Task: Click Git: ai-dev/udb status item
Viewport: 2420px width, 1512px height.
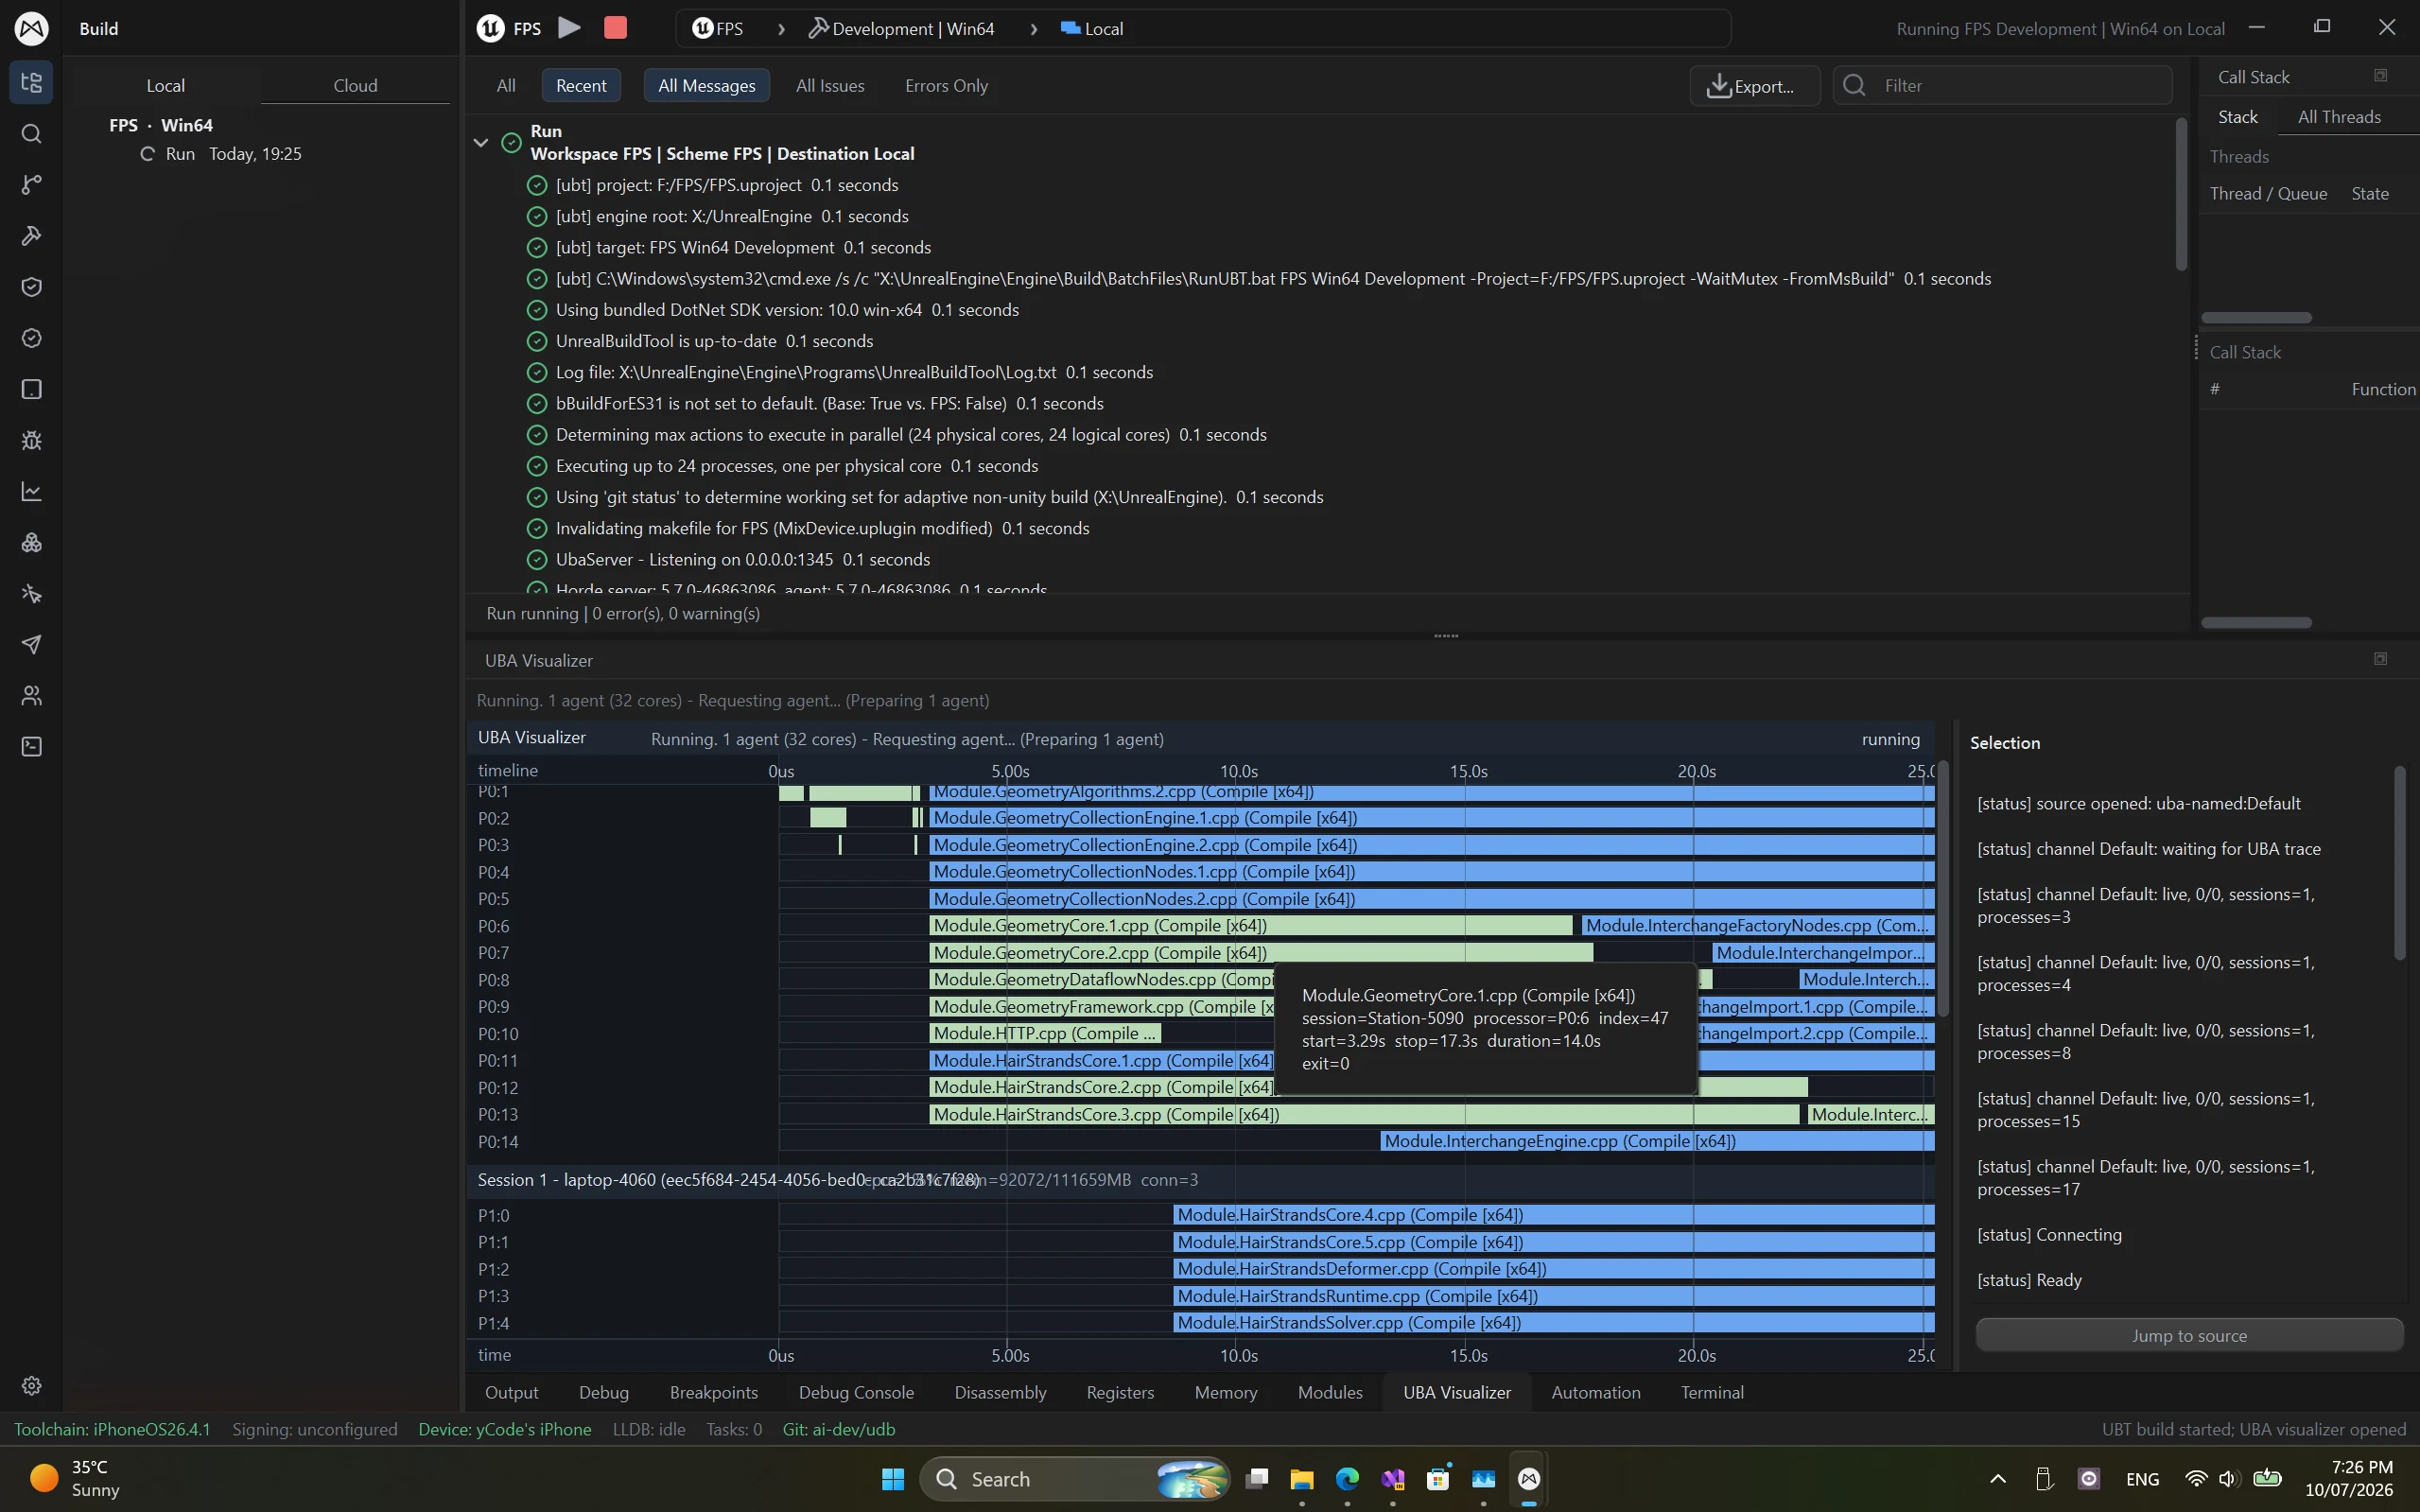Action: pos(838,1429)
